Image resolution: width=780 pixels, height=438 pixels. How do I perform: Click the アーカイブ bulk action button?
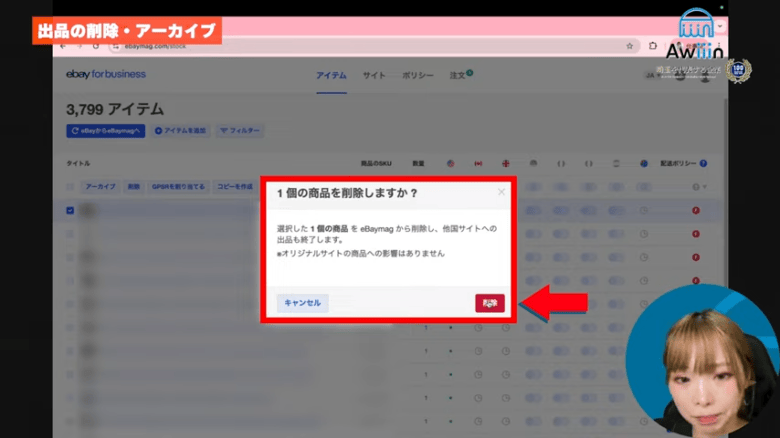[100, 187]
